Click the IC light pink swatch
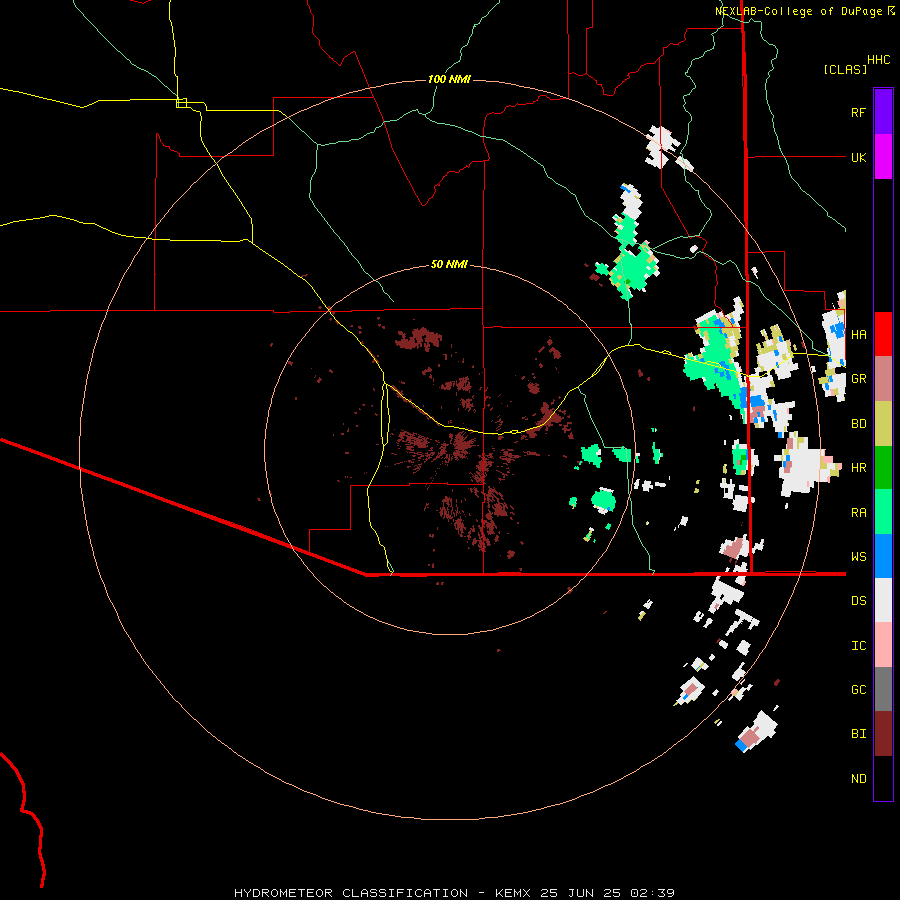Viewport: 900px width, 900px height. pyautogui.click(x=883, y=645)
